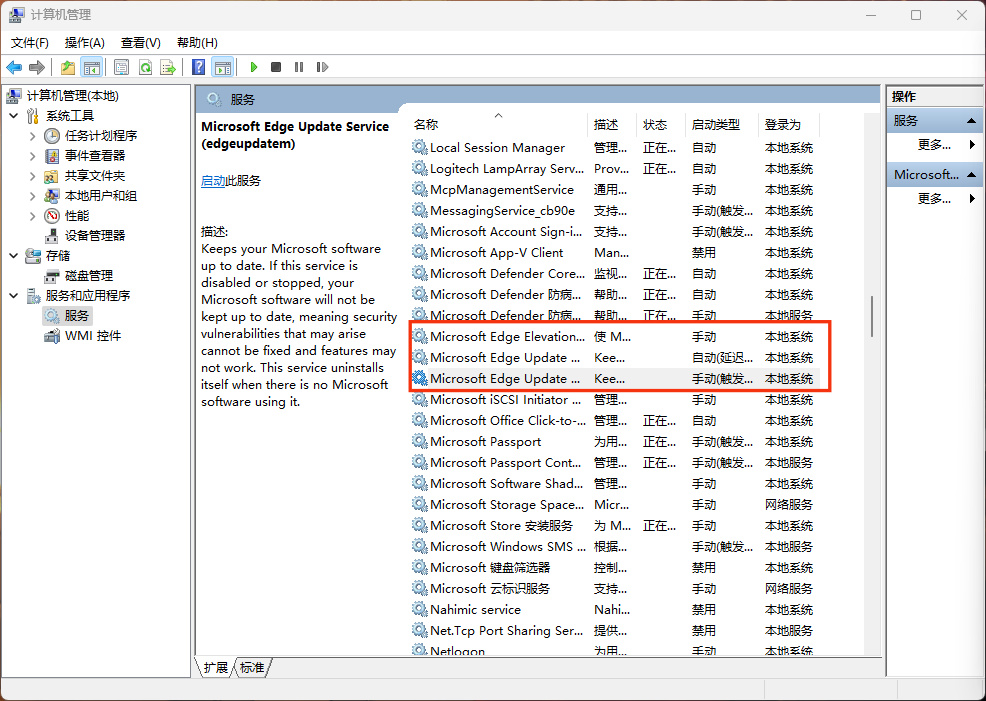Click the 本地用户和组 tree icon
This screenshot has height=701, width=986.
tap(52, 196)
